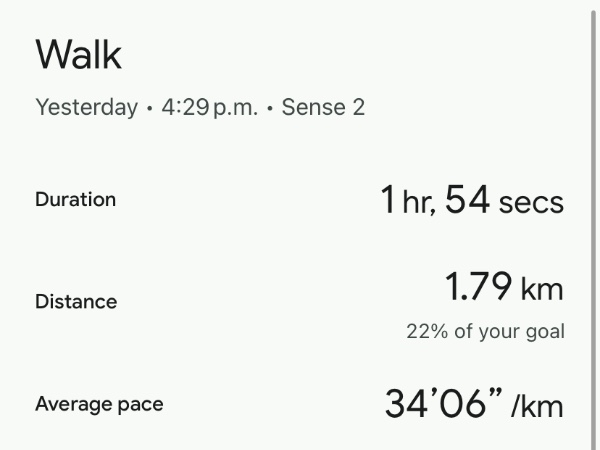Click the Average pace label
Viewport: 600px width, 450px height.
[99, 404]
